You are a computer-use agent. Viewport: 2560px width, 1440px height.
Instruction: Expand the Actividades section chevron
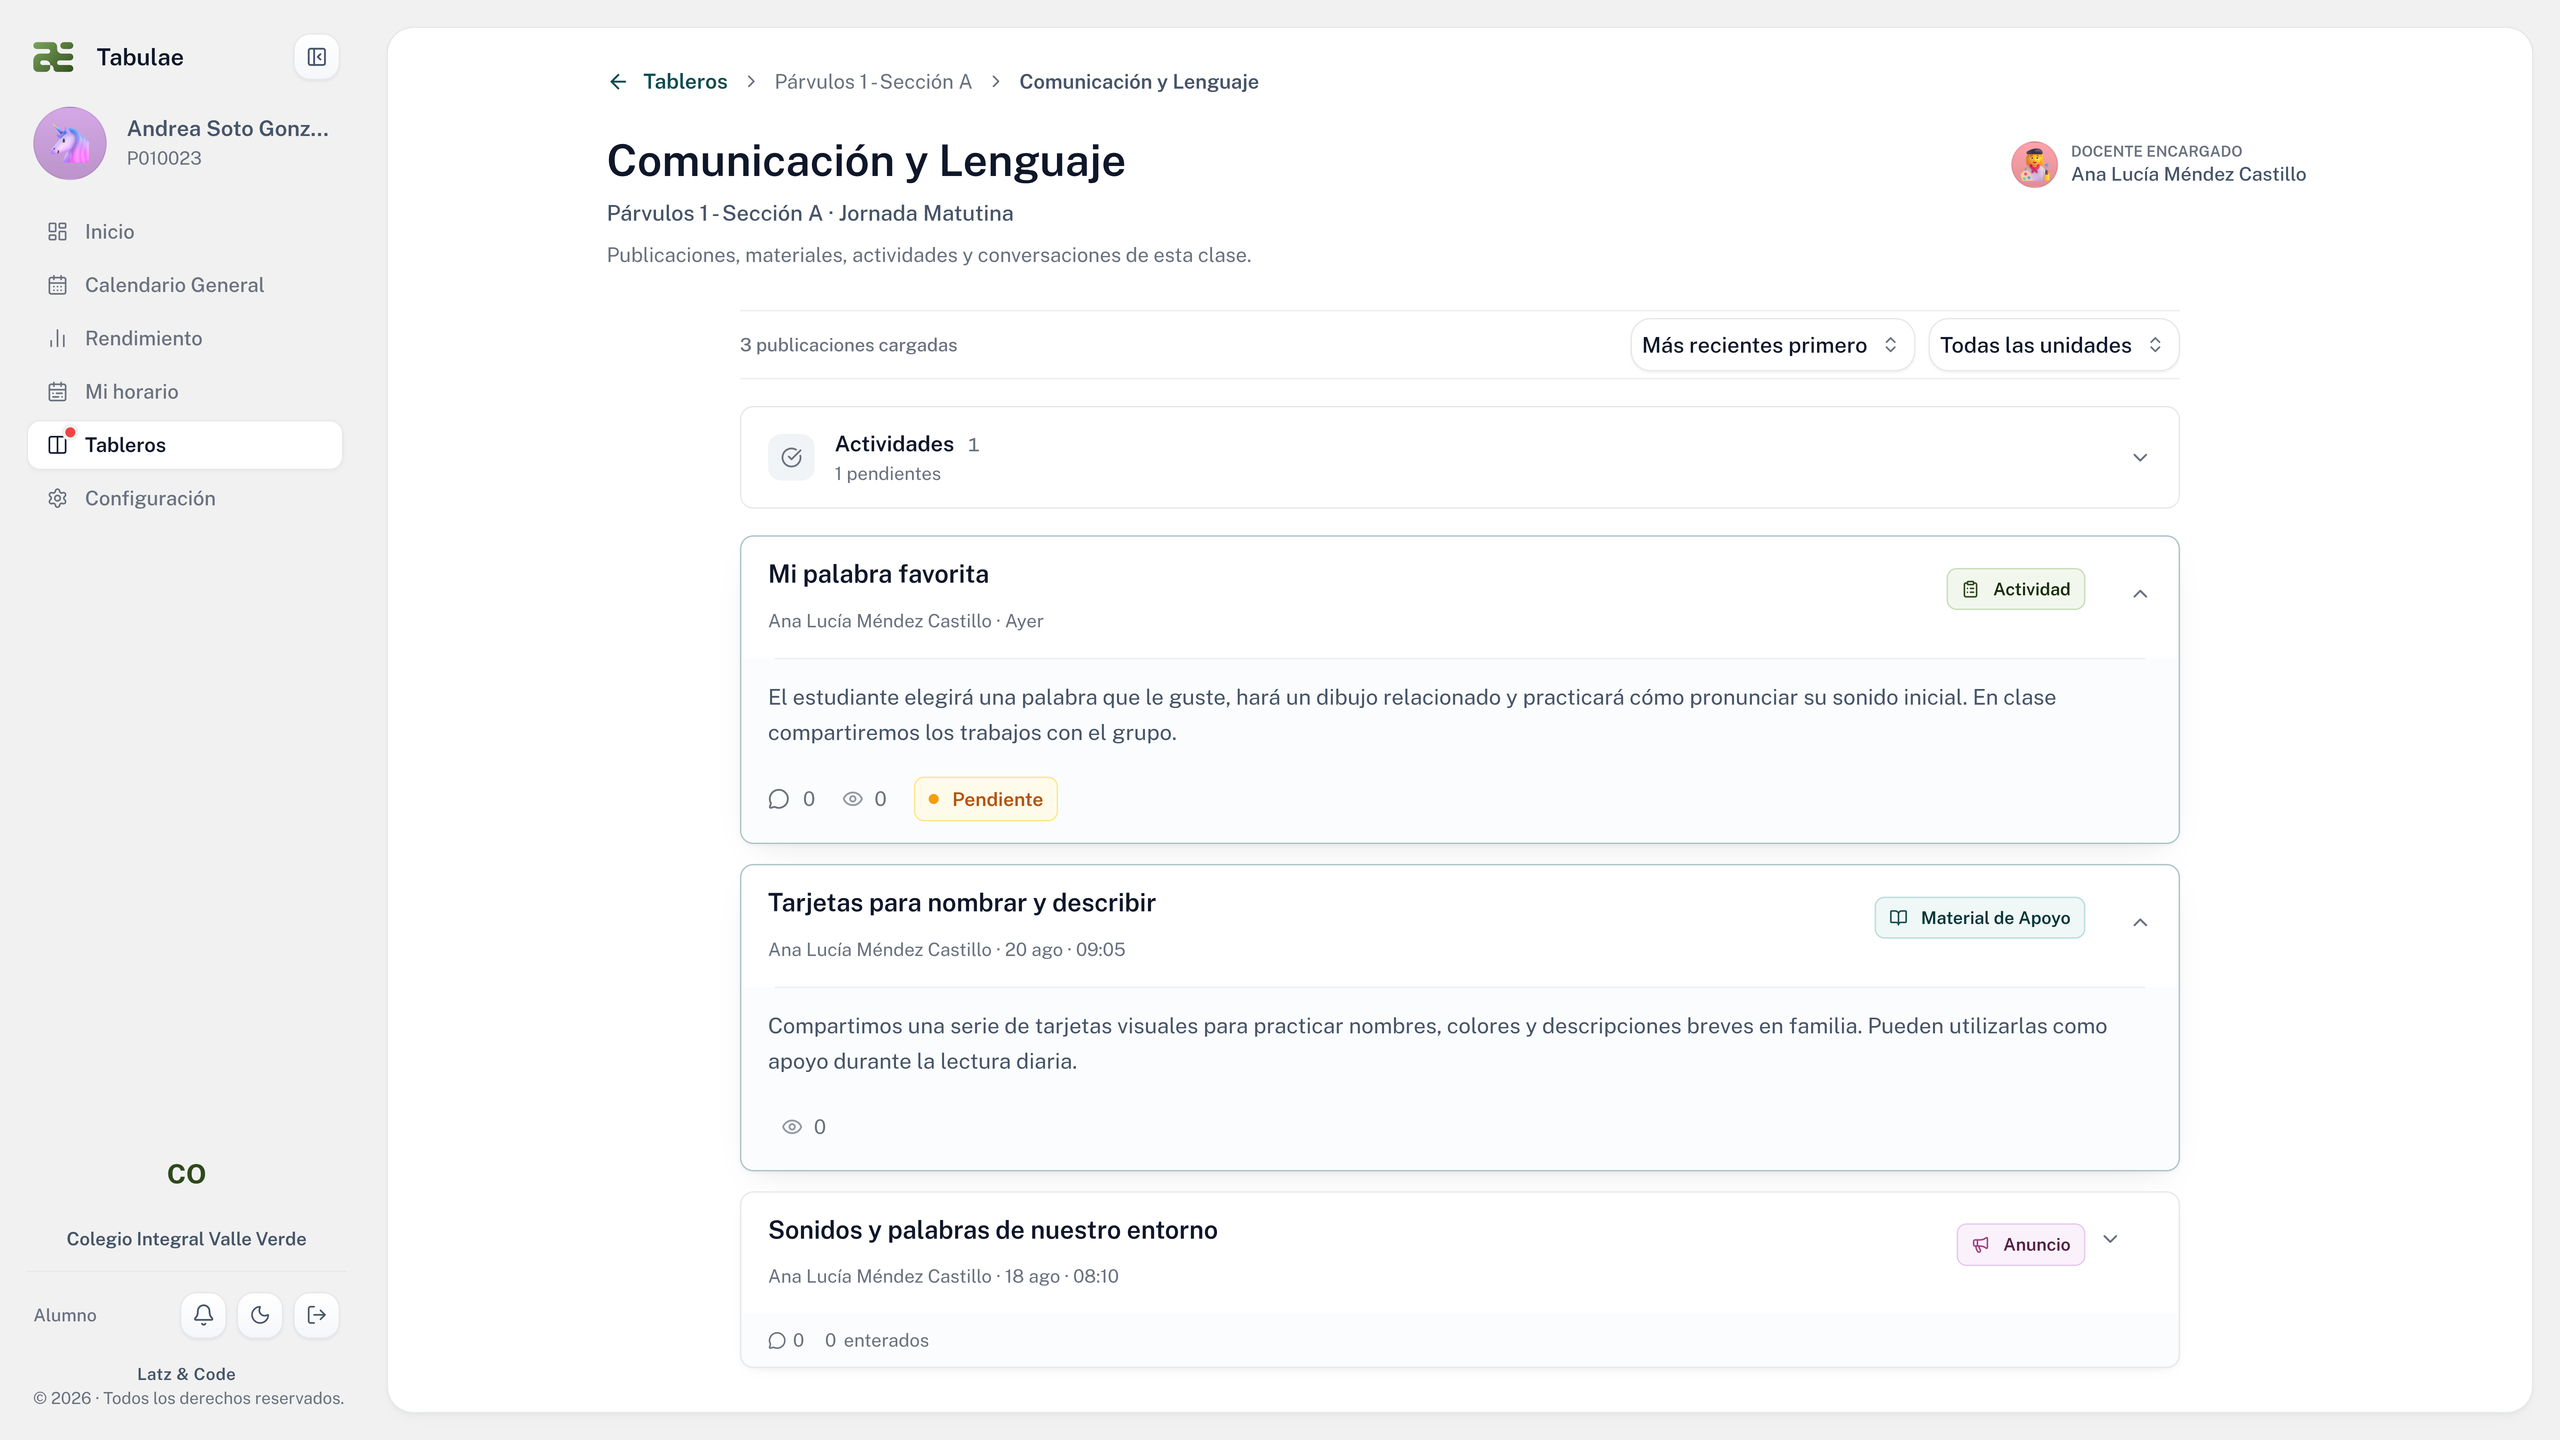point(2140,457)
